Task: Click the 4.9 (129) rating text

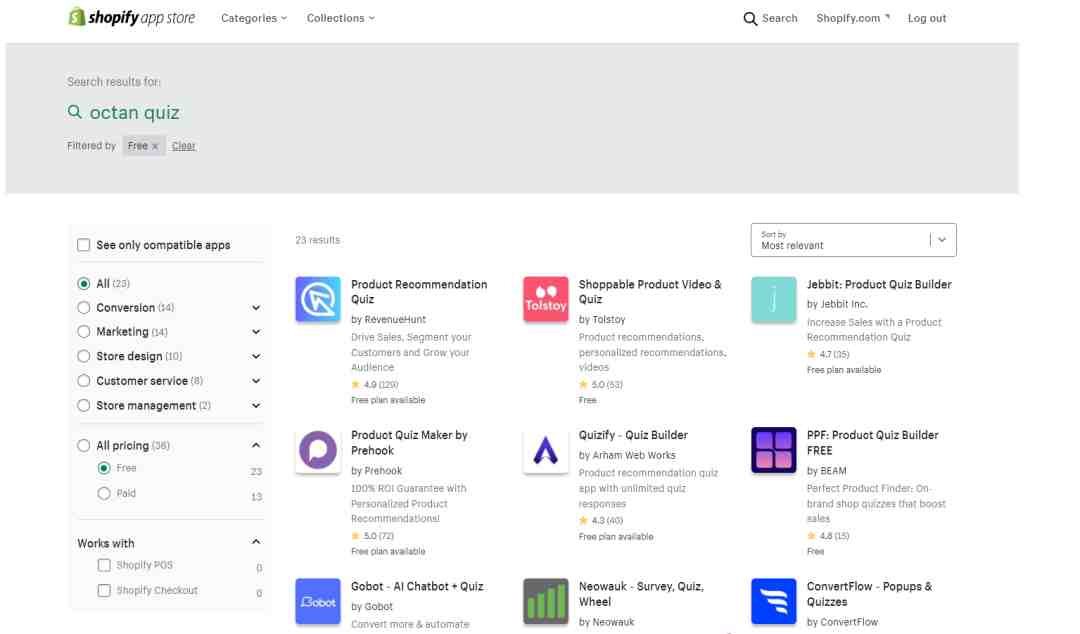Action: click(381, 385)
